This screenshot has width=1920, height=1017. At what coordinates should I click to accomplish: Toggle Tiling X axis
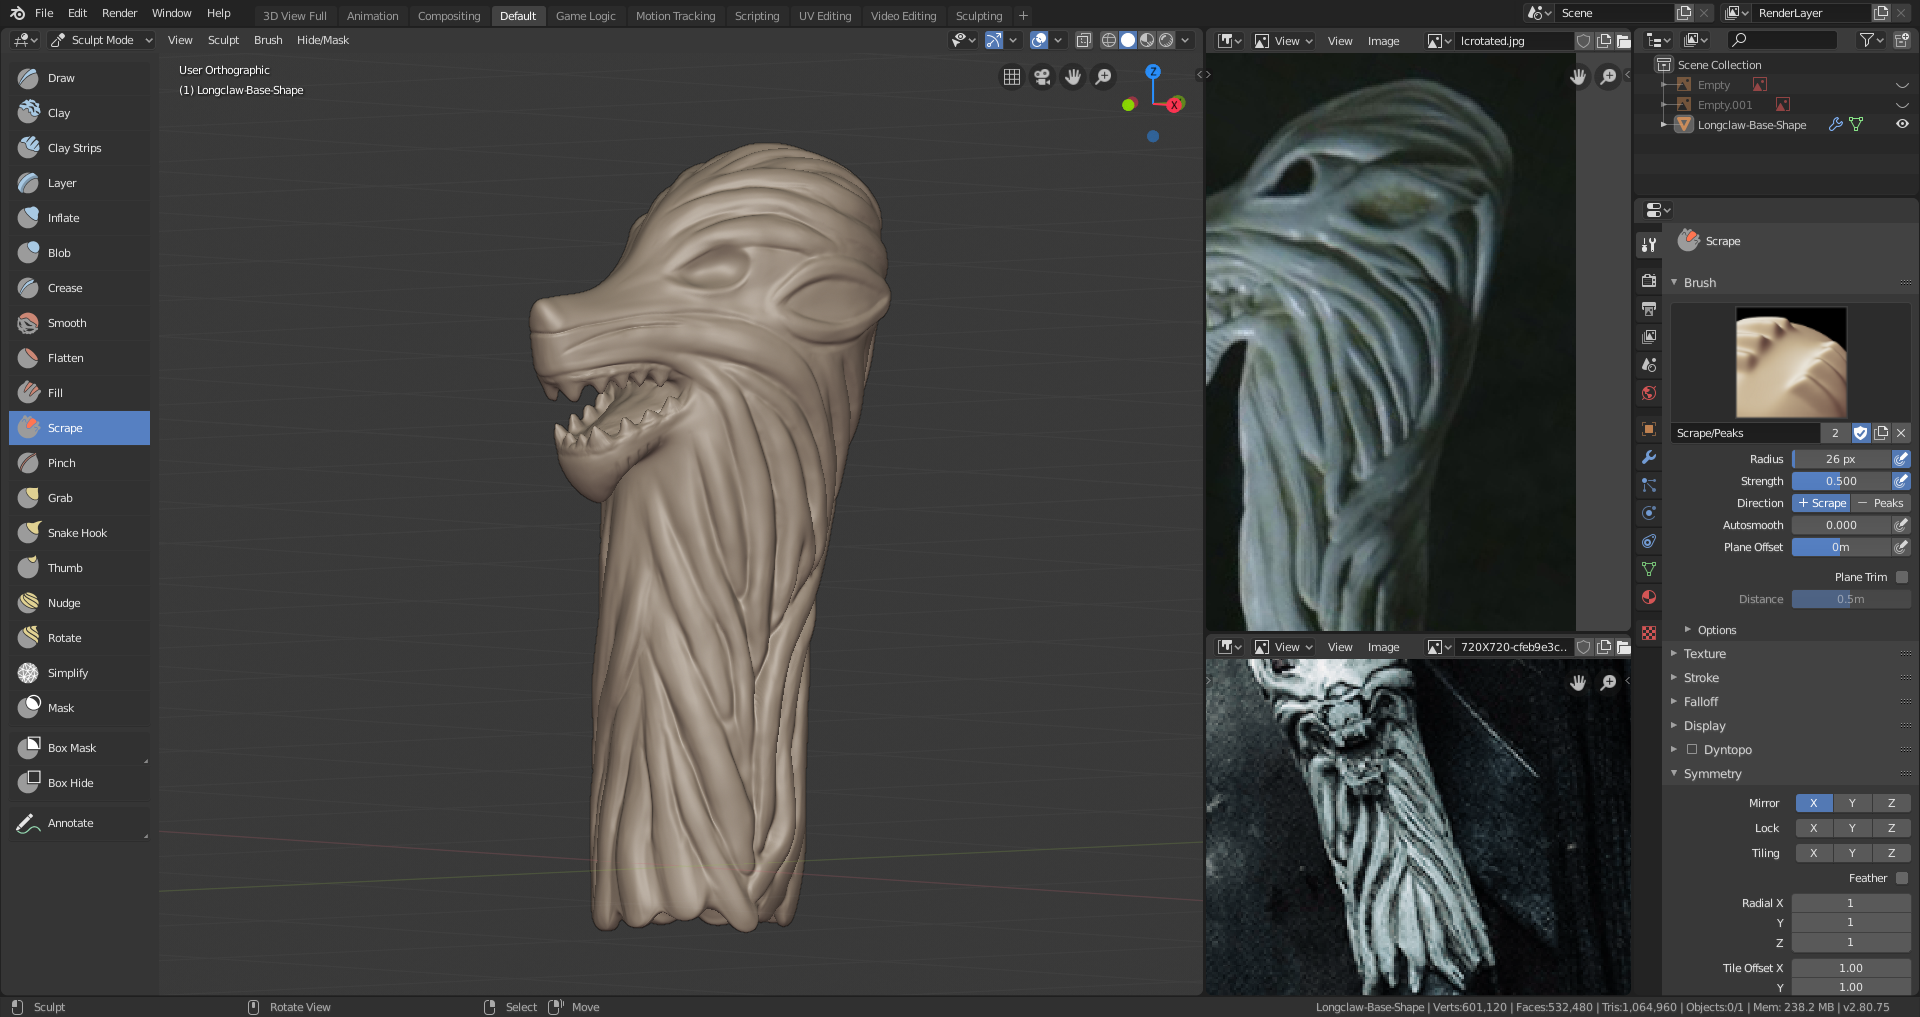coord(1813,853)
